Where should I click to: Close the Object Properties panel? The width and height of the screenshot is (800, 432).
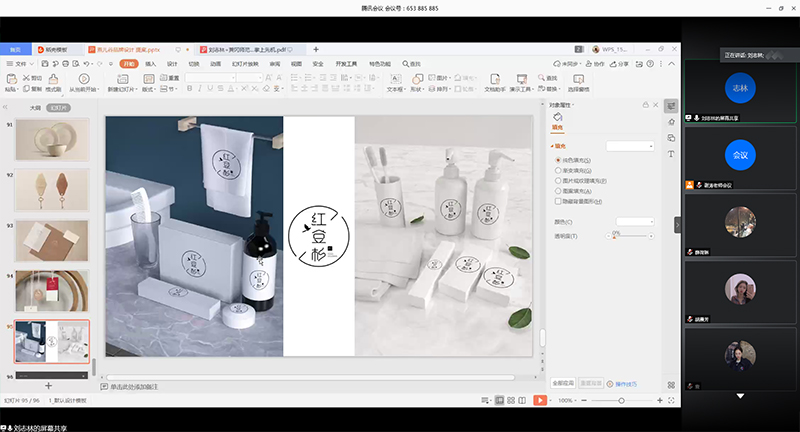[x=656, y=105]
